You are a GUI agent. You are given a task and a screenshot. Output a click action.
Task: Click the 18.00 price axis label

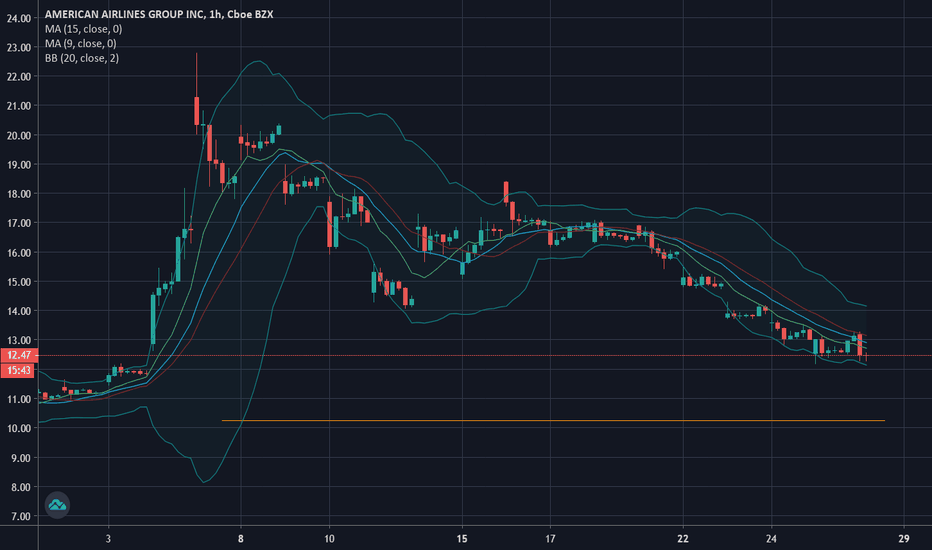19,194
